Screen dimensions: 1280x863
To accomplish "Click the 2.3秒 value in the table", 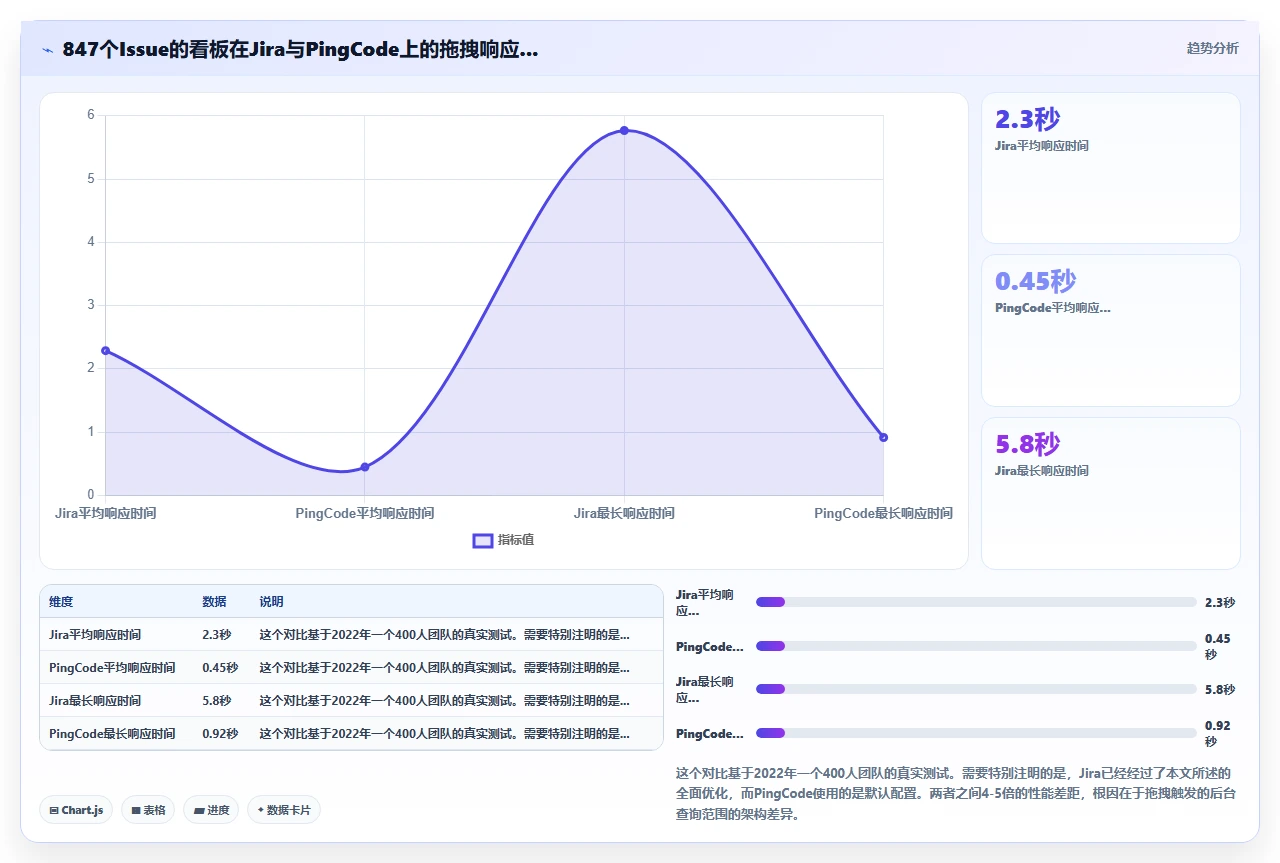I will [216, 634].
